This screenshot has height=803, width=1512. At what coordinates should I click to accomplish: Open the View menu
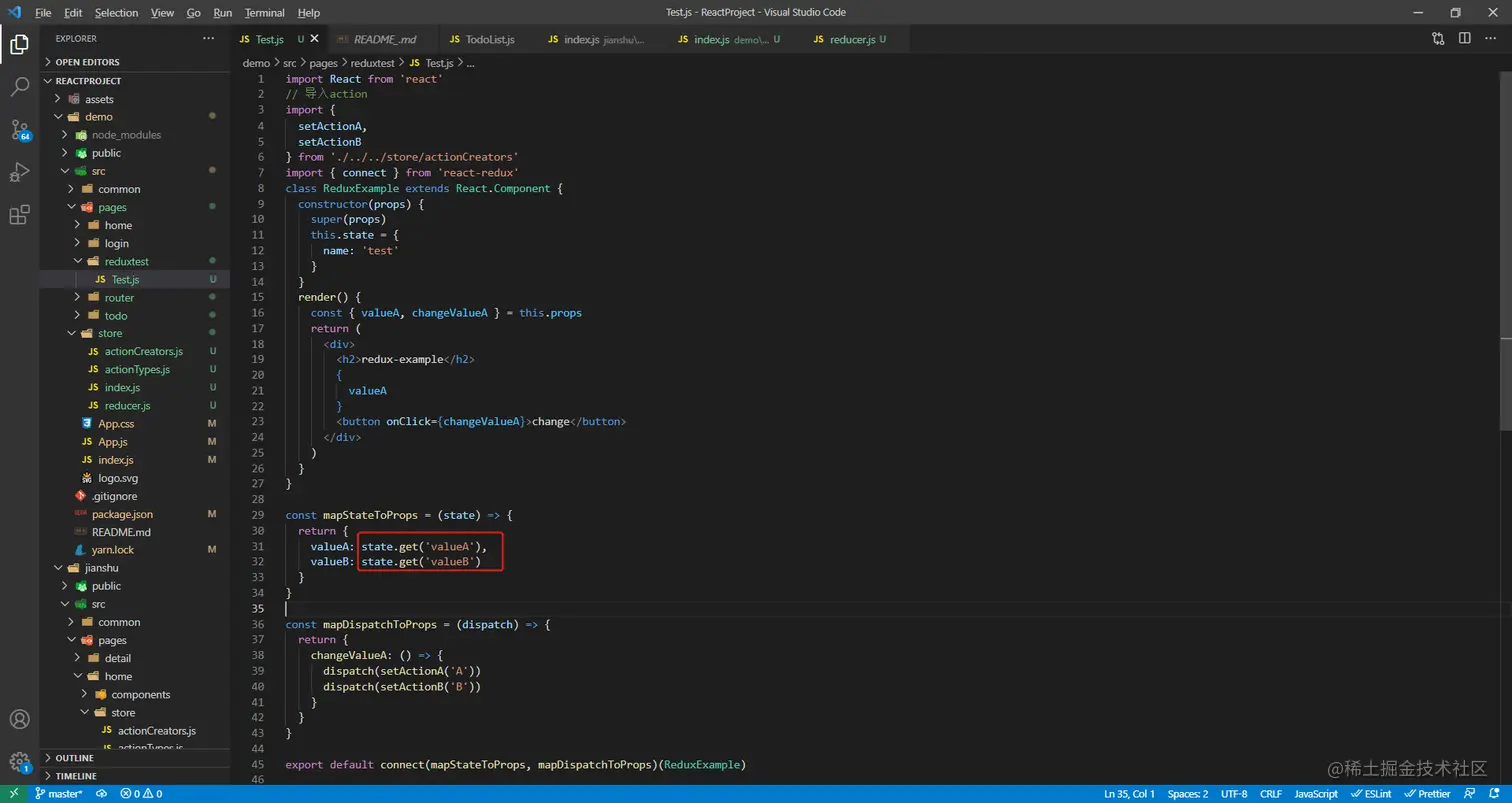[x=162, y=13]
